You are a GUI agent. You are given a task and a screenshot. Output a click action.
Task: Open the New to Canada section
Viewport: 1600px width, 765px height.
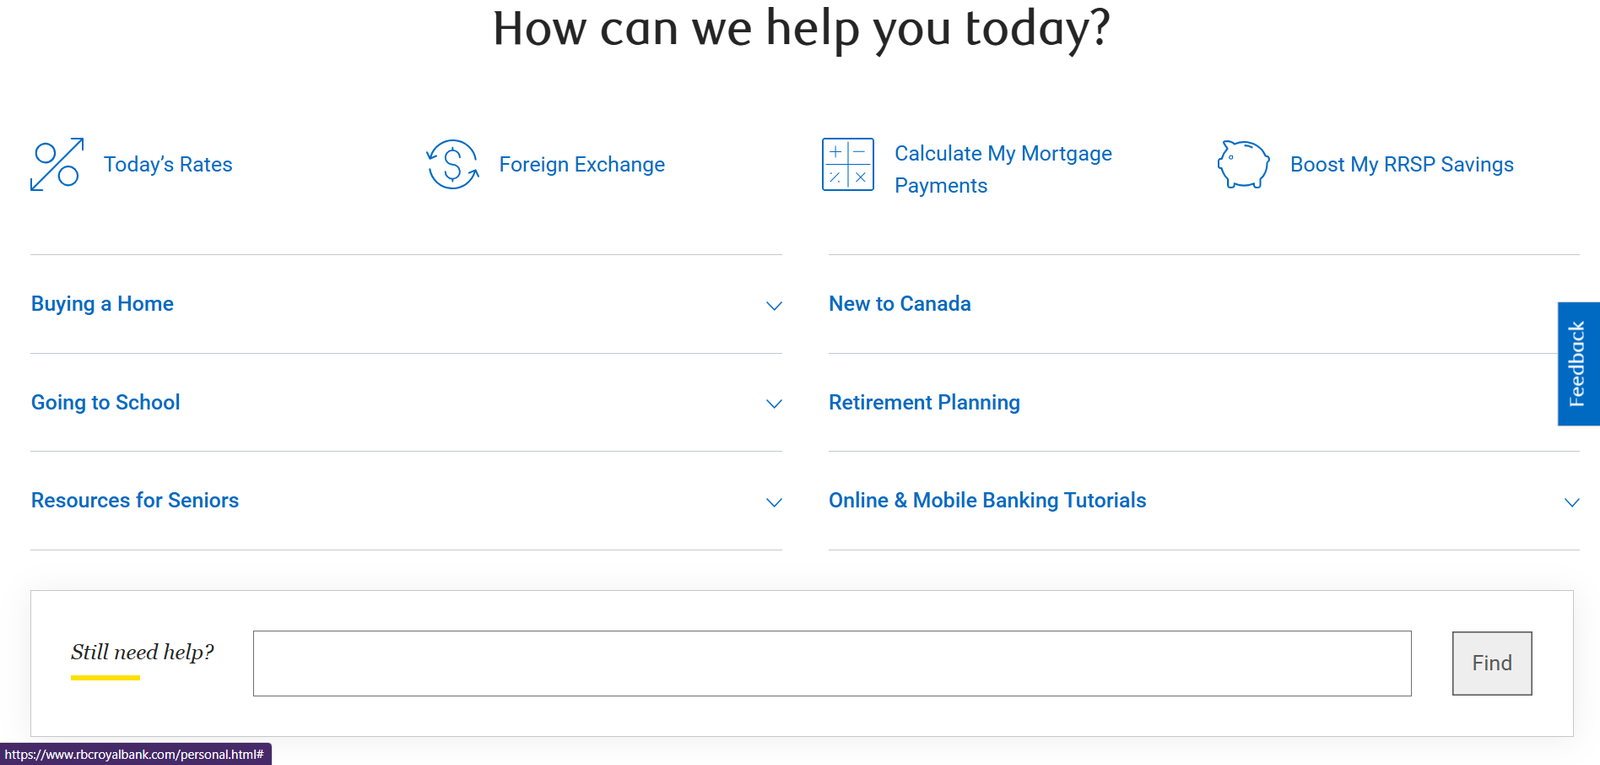click(900, 304)
